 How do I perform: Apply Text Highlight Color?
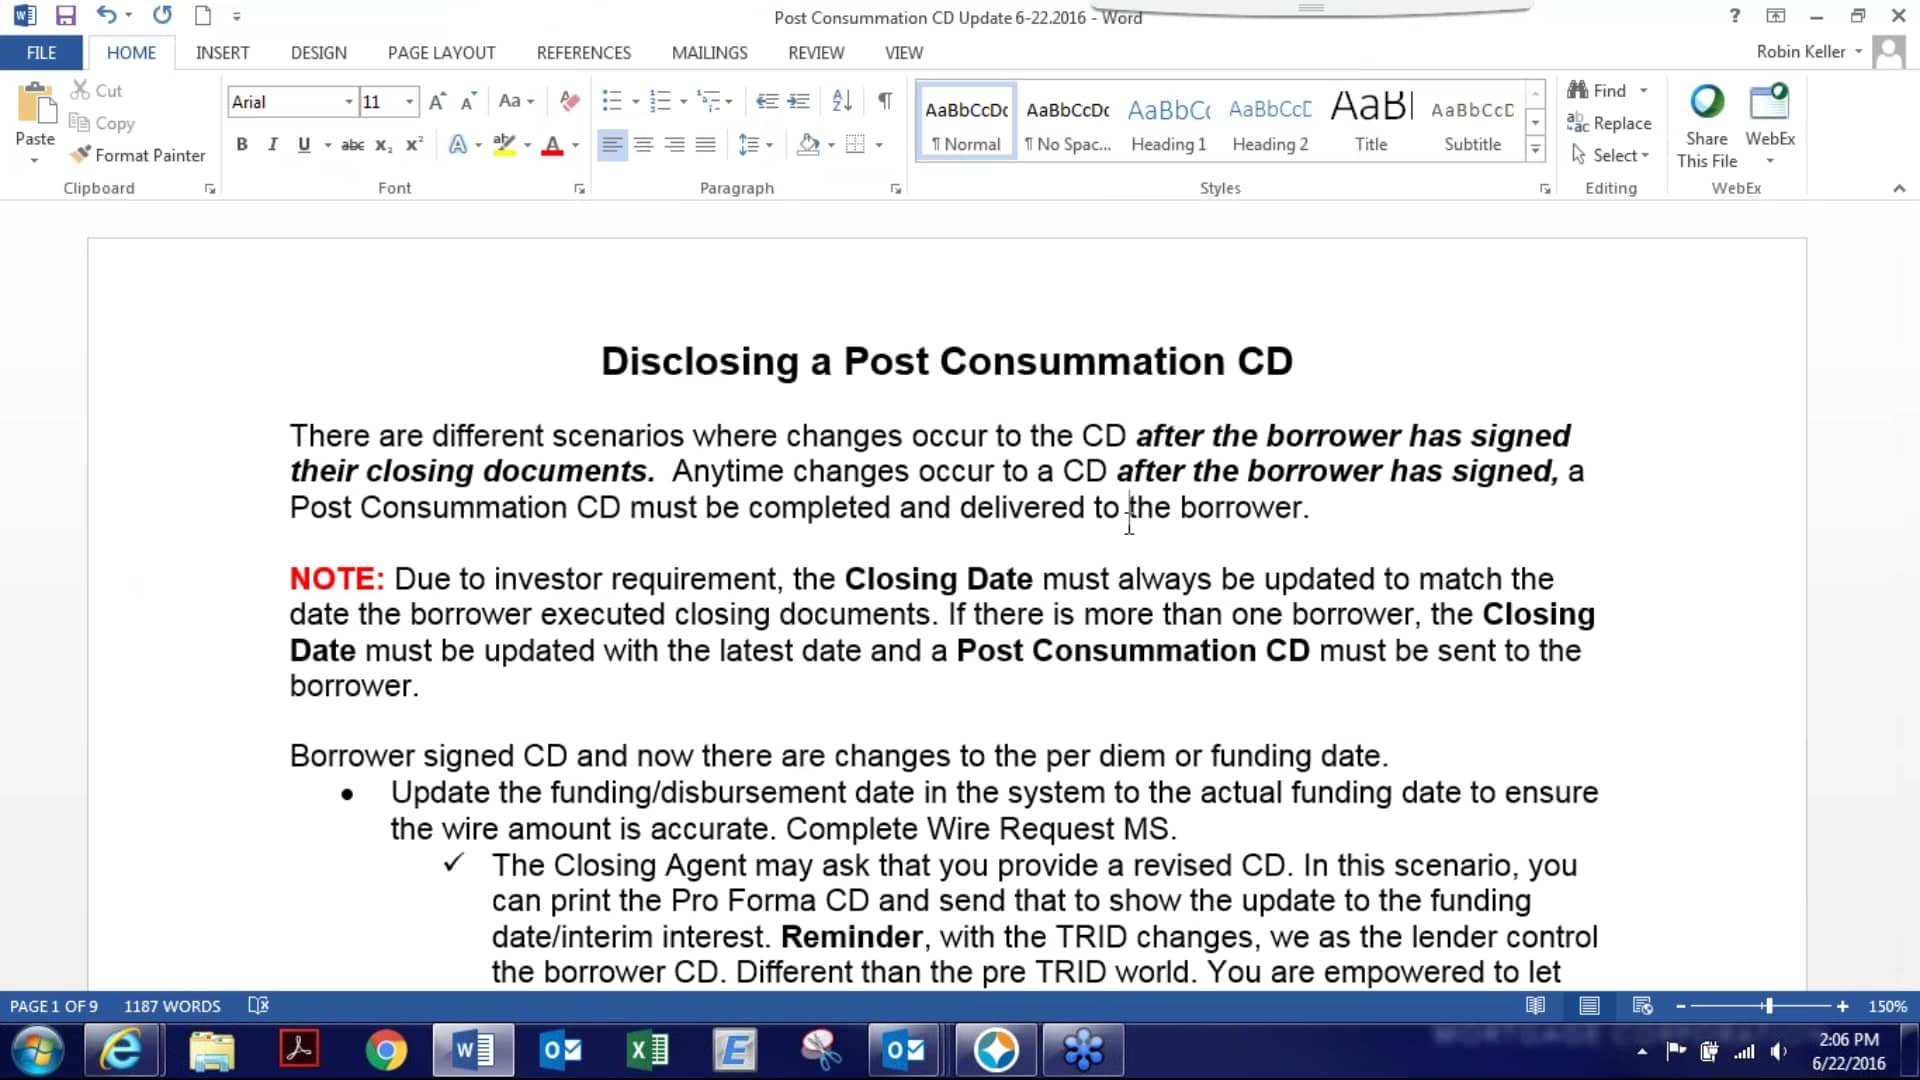505,144
